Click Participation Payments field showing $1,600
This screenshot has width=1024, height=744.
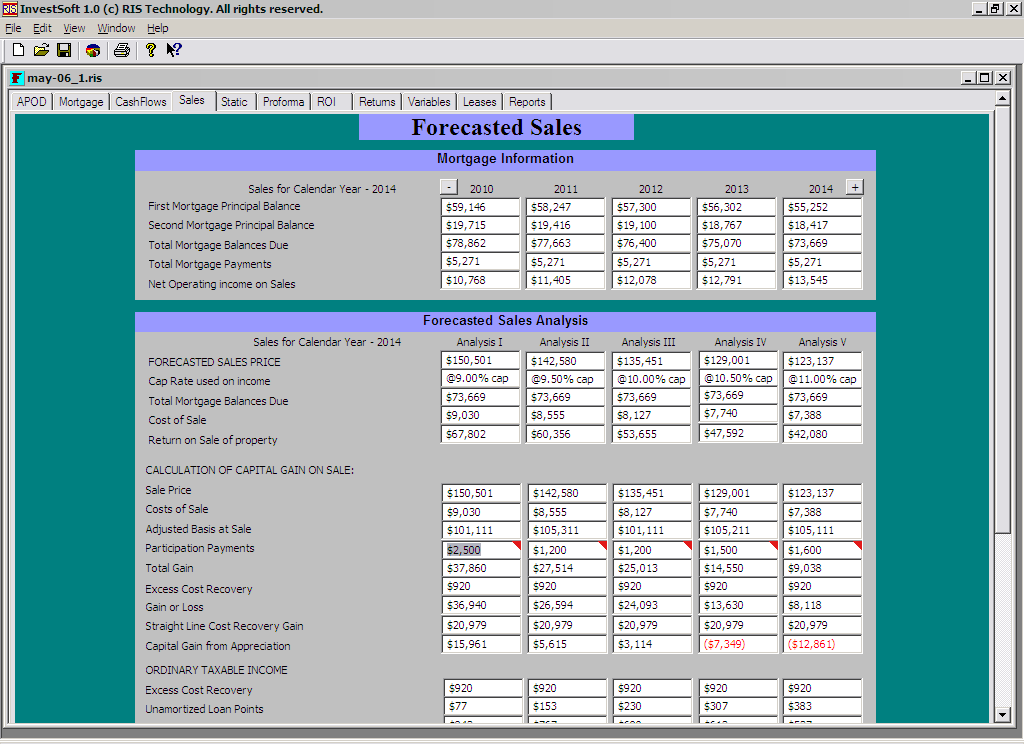coord(822,550)
